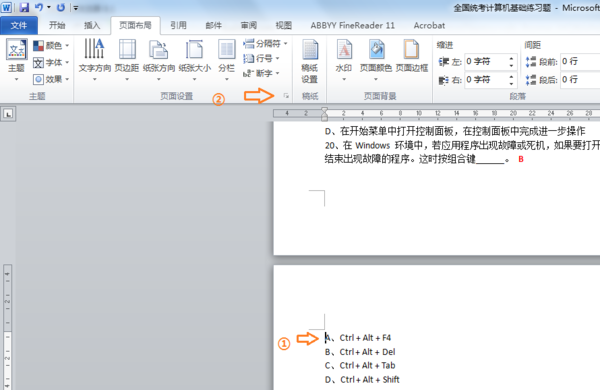Click the text line 'B、Ctrl + Alt + Del'
This screenshot has height=390, width=600.
click(360, 352)
